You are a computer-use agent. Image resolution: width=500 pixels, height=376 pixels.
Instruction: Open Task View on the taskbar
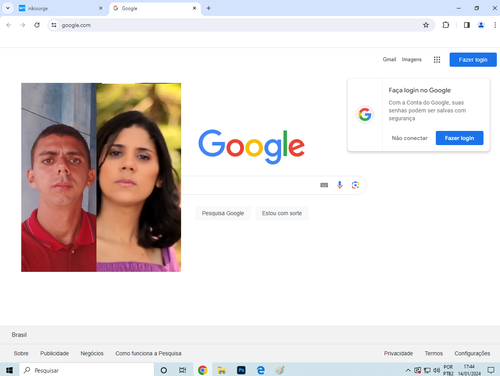pyautogui.click(x=182, y=370)
